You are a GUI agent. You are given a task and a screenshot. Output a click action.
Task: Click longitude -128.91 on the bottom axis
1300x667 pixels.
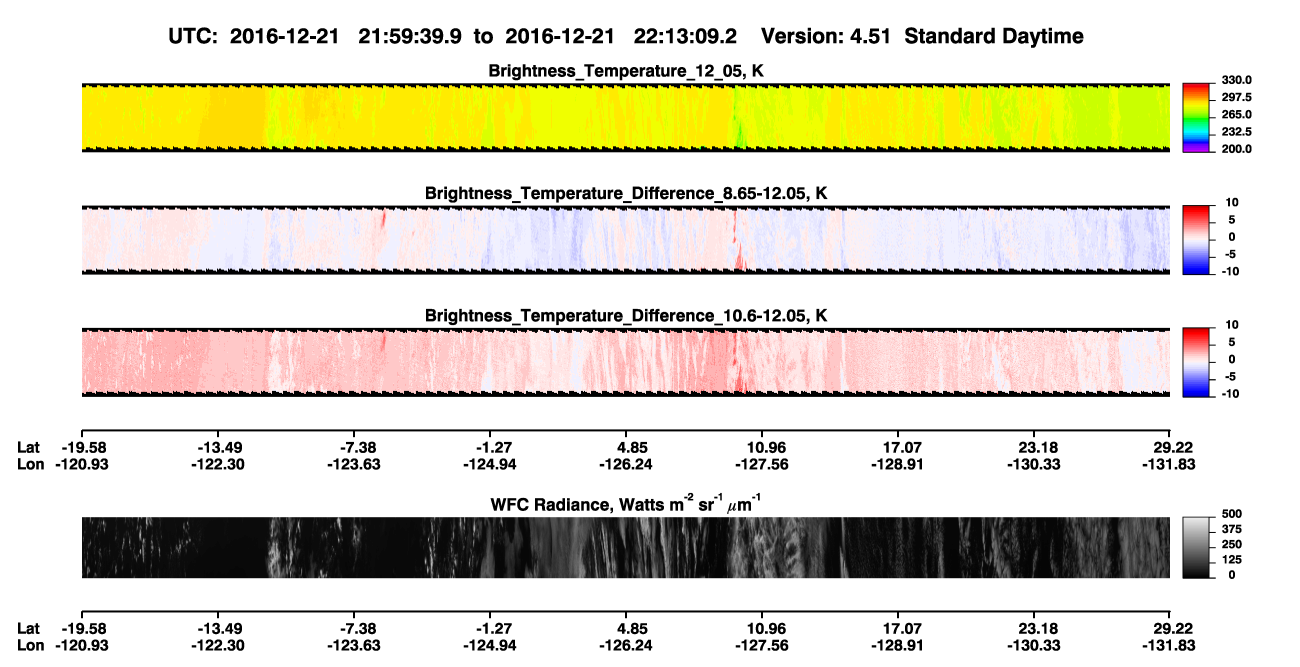[x=897, y=645]
